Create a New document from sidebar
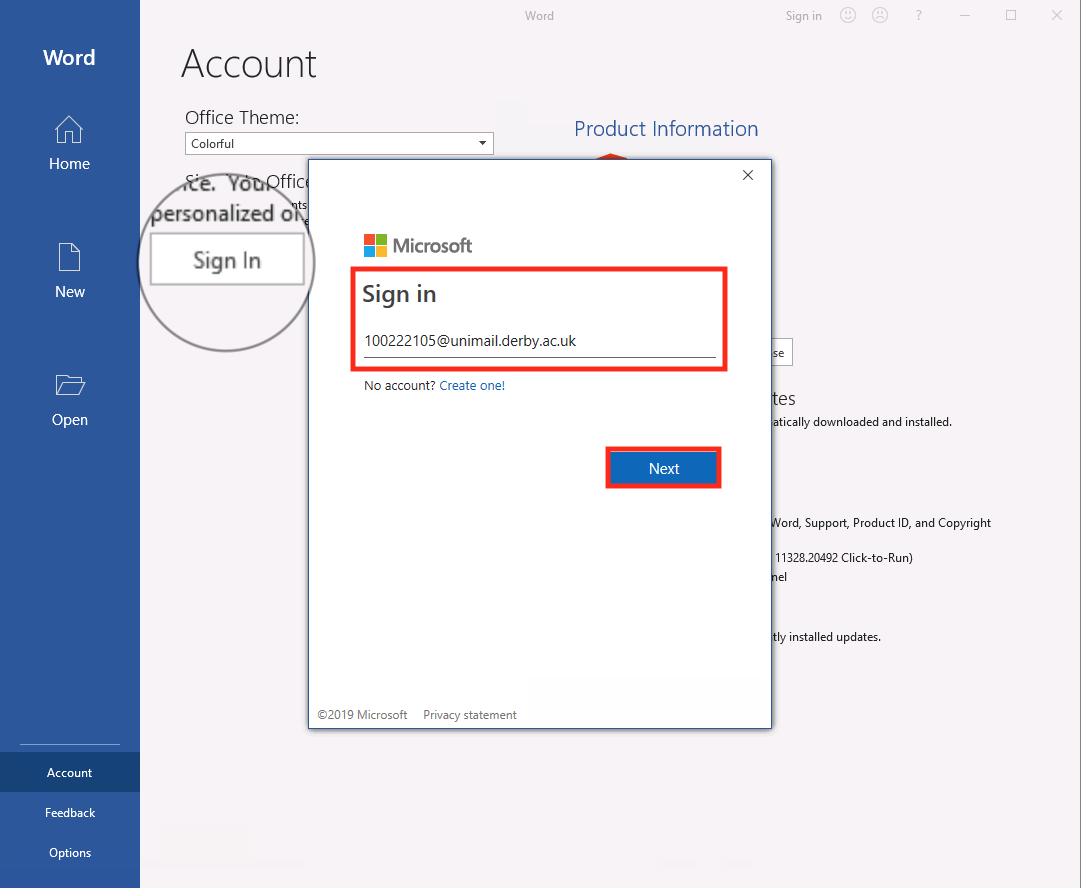 click(69, 271)
